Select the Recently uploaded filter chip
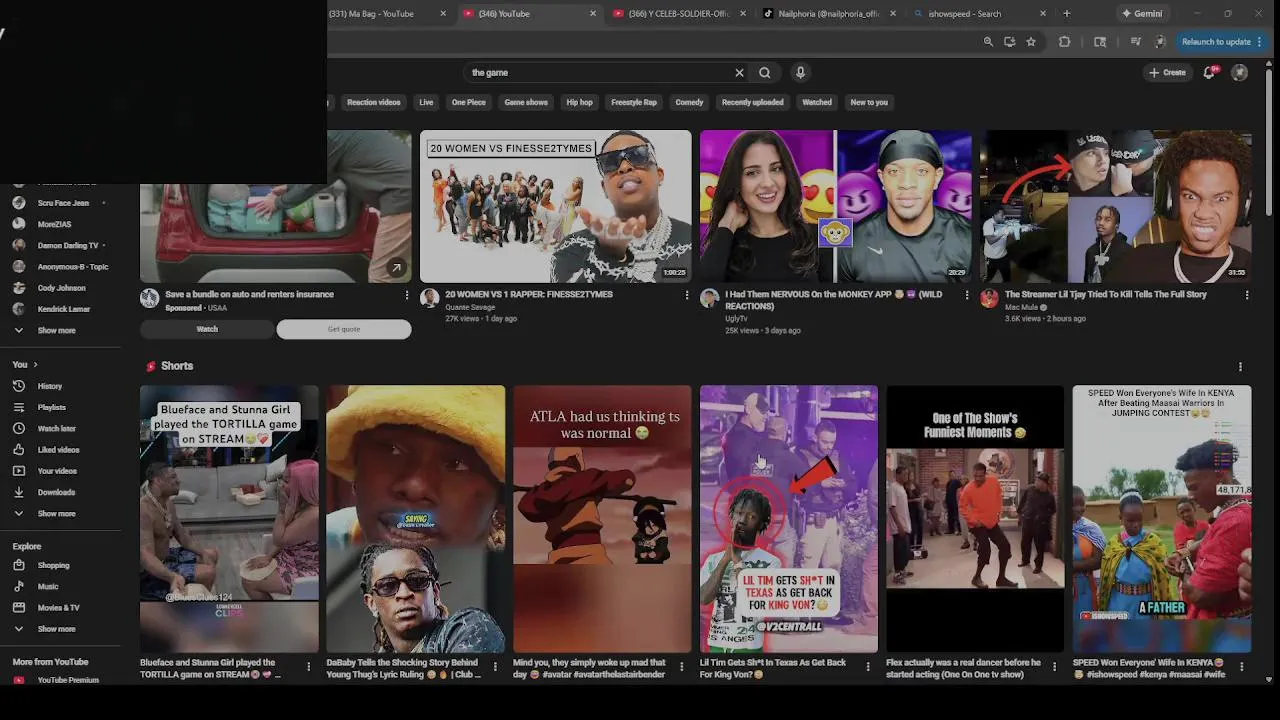Viewport: 1280px width, 720px height. (752, 102)
